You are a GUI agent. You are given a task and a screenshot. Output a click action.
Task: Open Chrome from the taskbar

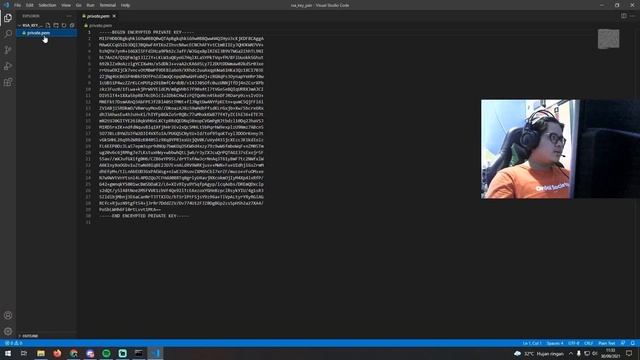(73, 353)
